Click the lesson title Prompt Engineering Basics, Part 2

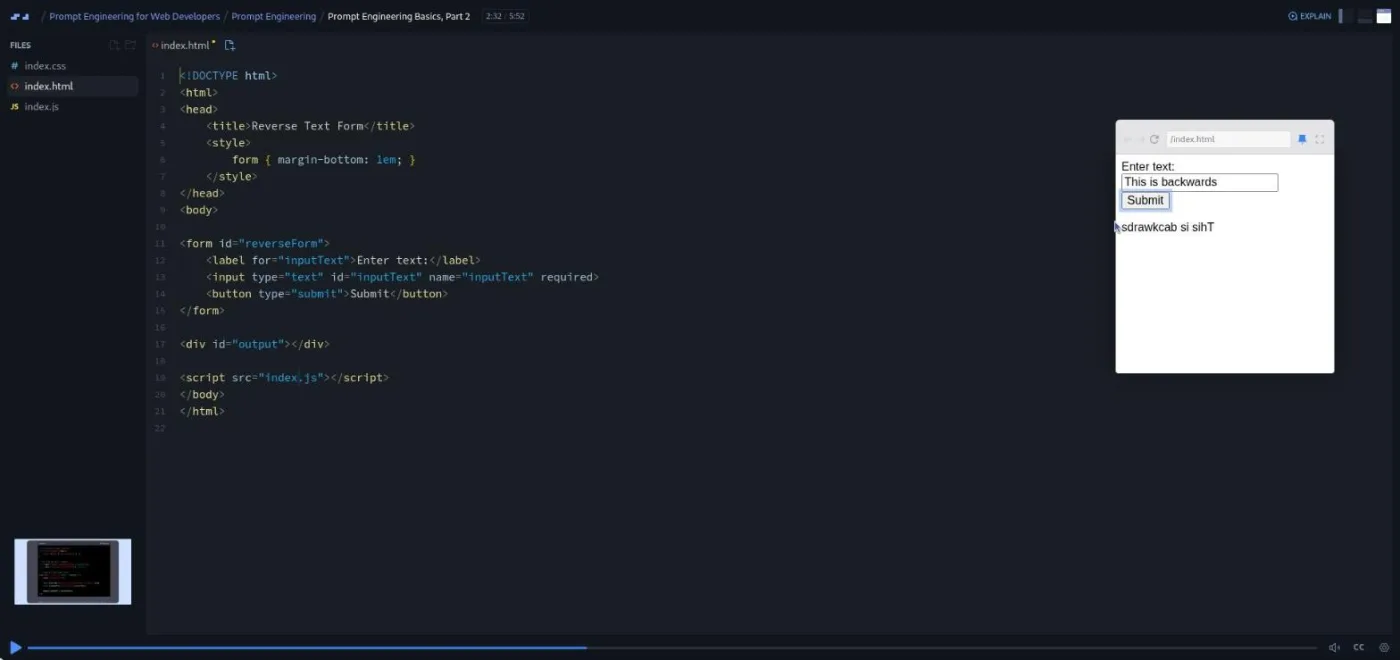pos(398,16)
